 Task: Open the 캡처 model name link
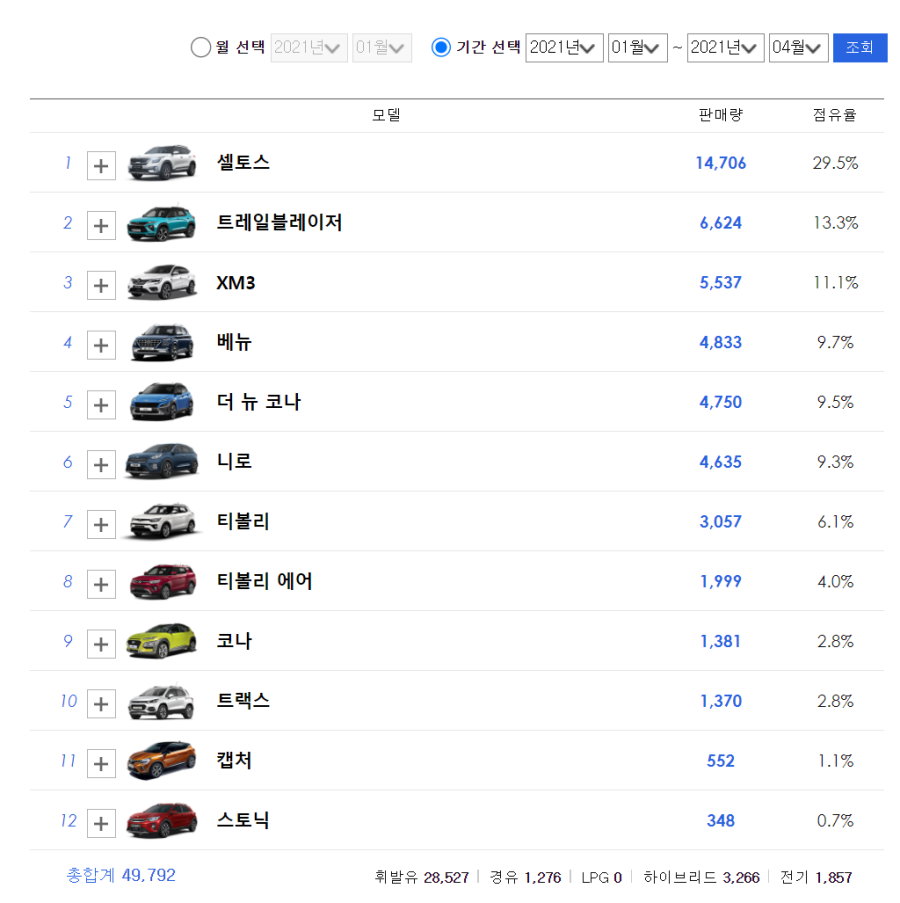pos(234,761)
